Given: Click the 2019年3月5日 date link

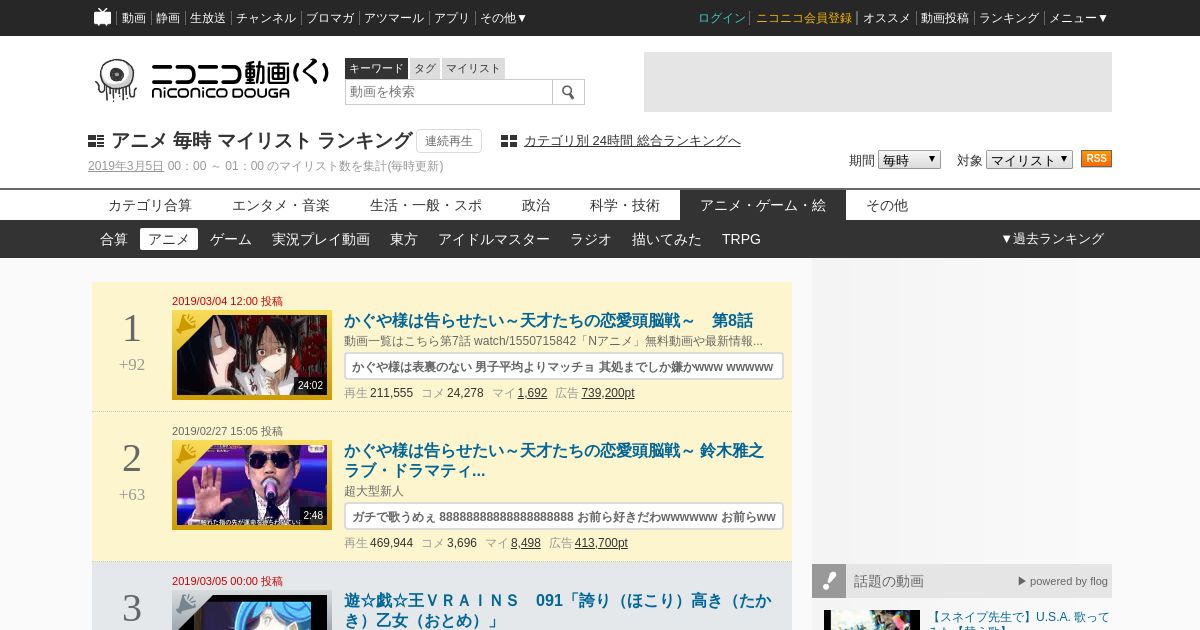Looking at the screenshot, I should [126, 166].
